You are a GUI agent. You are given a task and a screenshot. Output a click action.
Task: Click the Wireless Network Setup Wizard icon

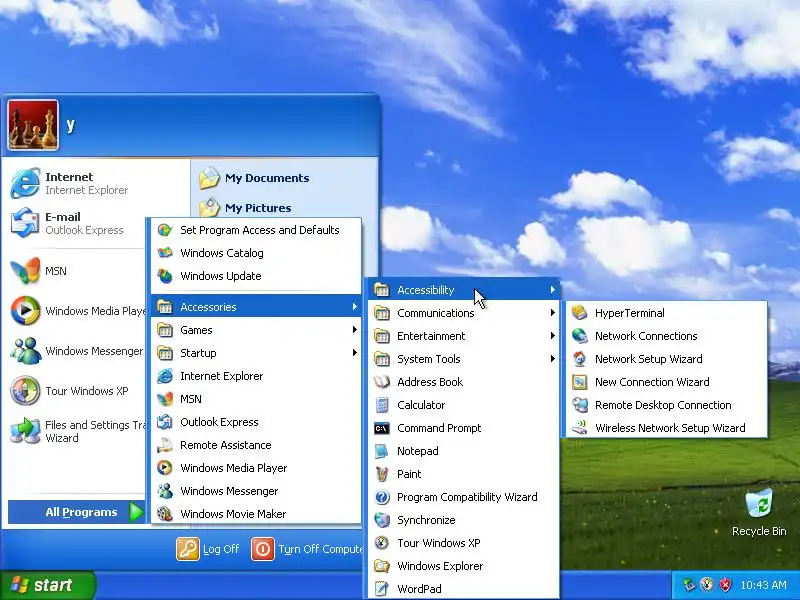pos(579,428)
